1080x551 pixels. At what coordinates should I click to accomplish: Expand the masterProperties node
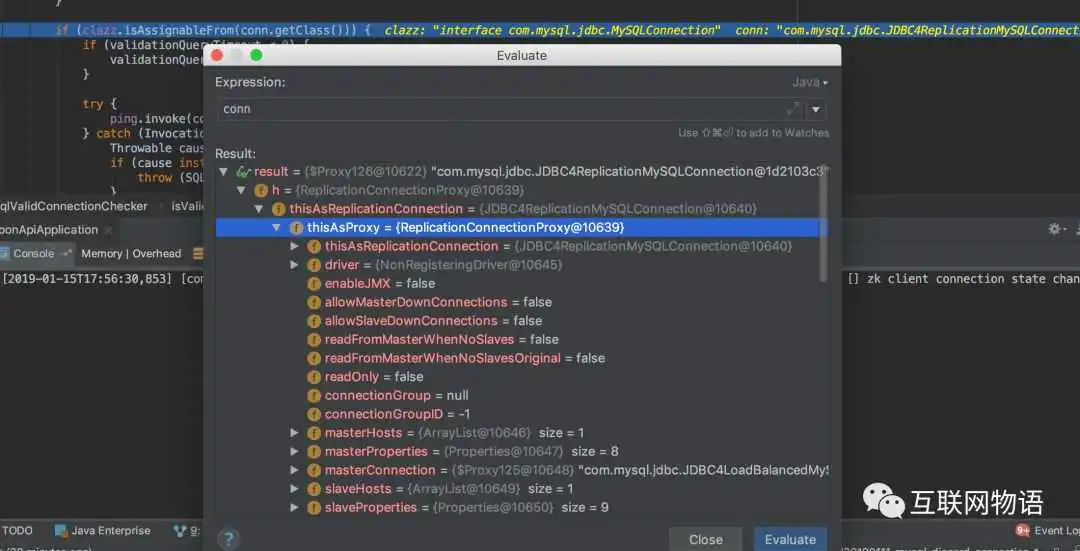click(294, 451)
